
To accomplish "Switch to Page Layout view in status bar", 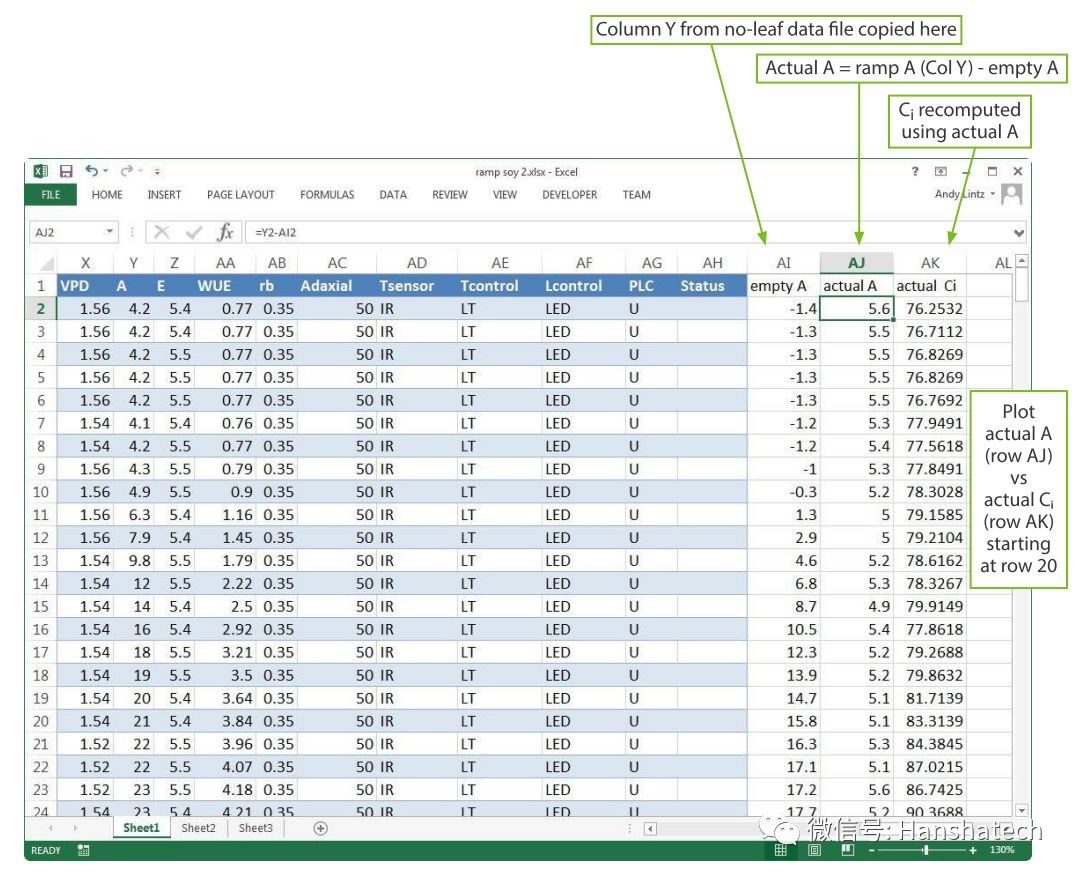I will coord(814,851).
